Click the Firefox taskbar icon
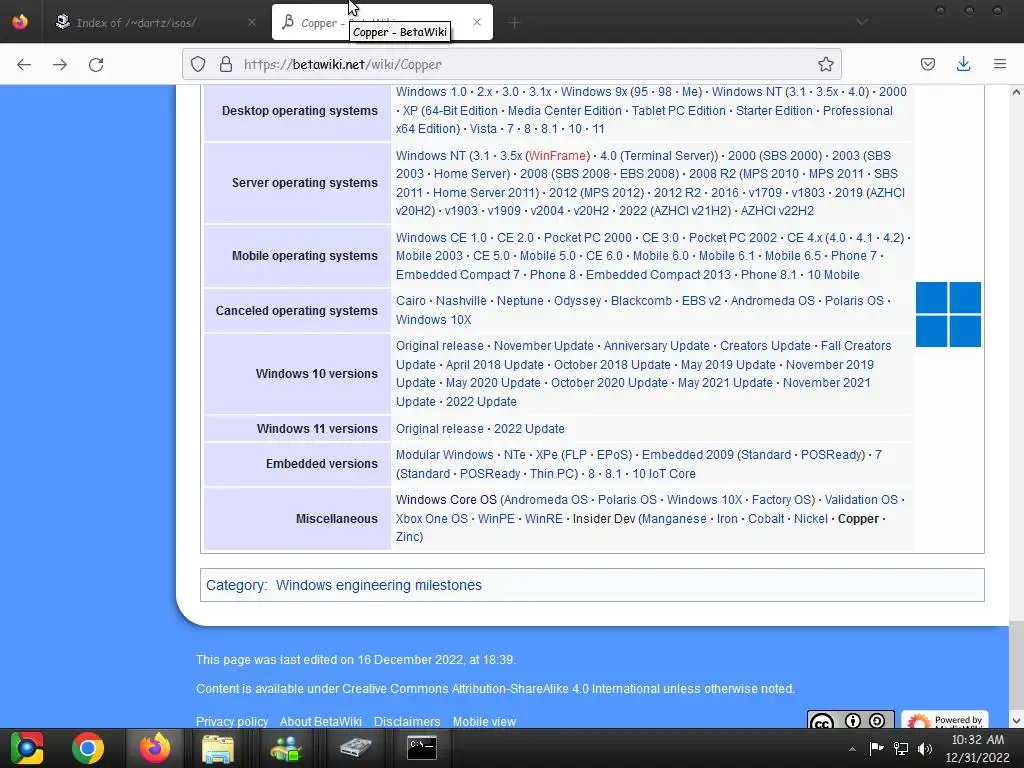 point(155,748)
